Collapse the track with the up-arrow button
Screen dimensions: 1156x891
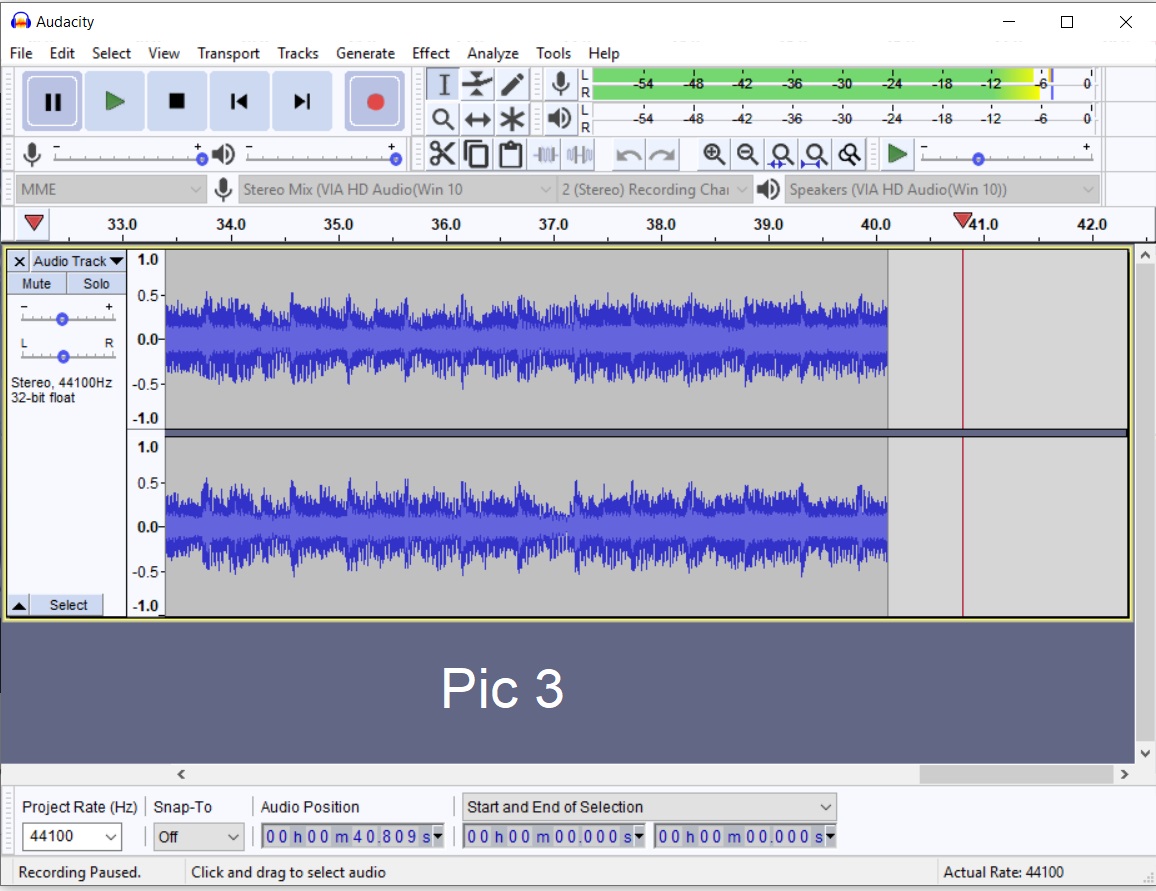(19, 605)
